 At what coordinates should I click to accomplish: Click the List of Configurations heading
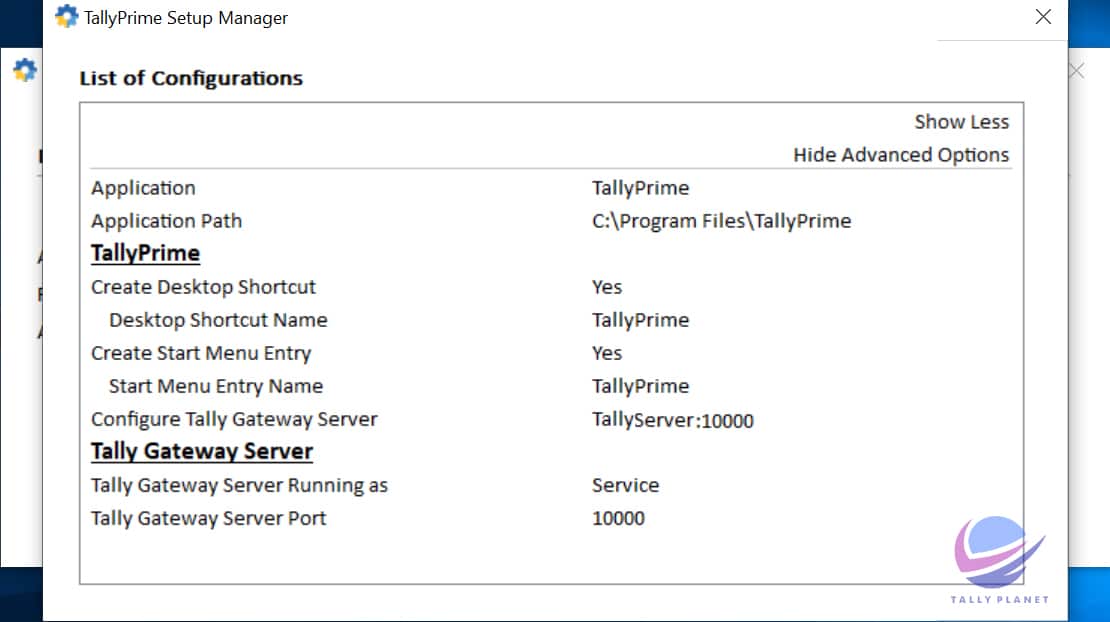[191, 78]
